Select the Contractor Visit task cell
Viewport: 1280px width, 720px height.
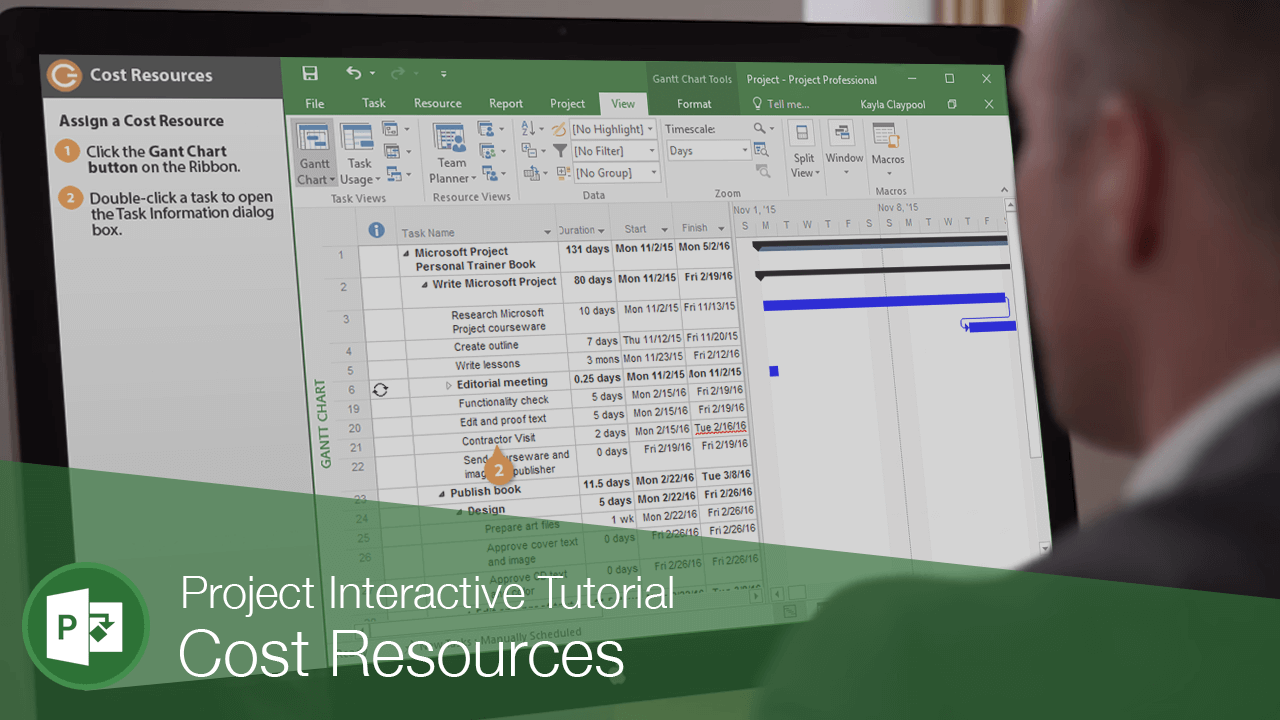coord(498,439)
